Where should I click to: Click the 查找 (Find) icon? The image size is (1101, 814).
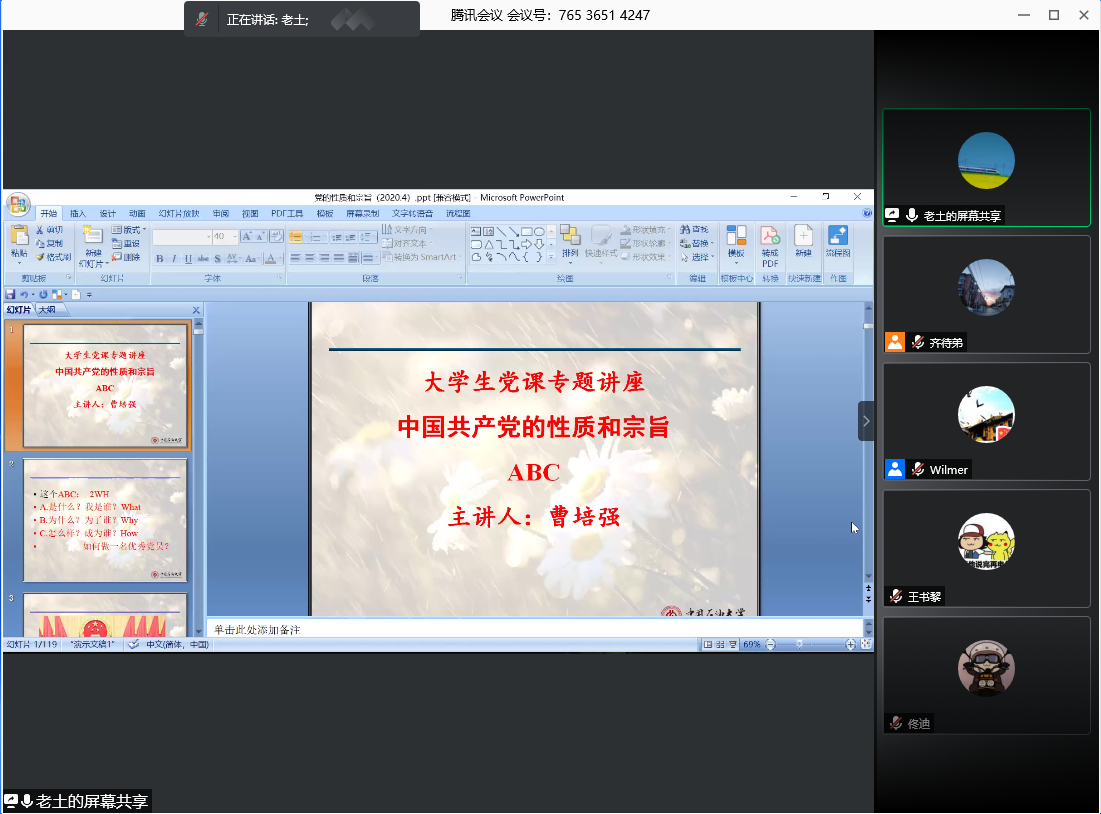(x=697, y=230)
